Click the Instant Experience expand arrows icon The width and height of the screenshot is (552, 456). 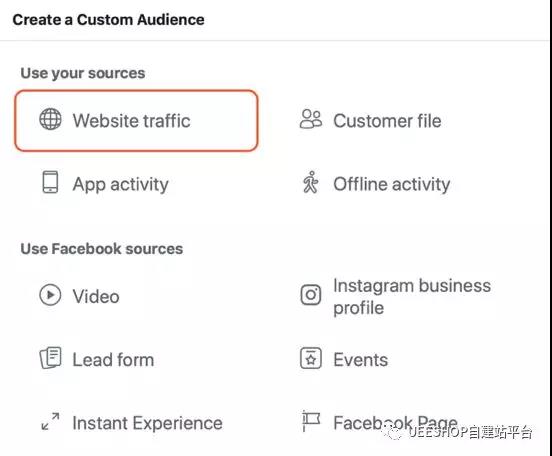pos(50,421)
